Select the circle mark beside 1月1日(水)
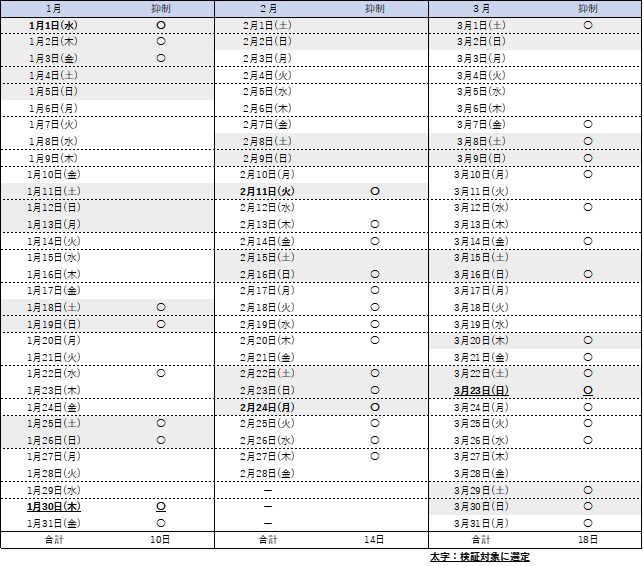This screenshot has height=566, width=643. point(160,25)
